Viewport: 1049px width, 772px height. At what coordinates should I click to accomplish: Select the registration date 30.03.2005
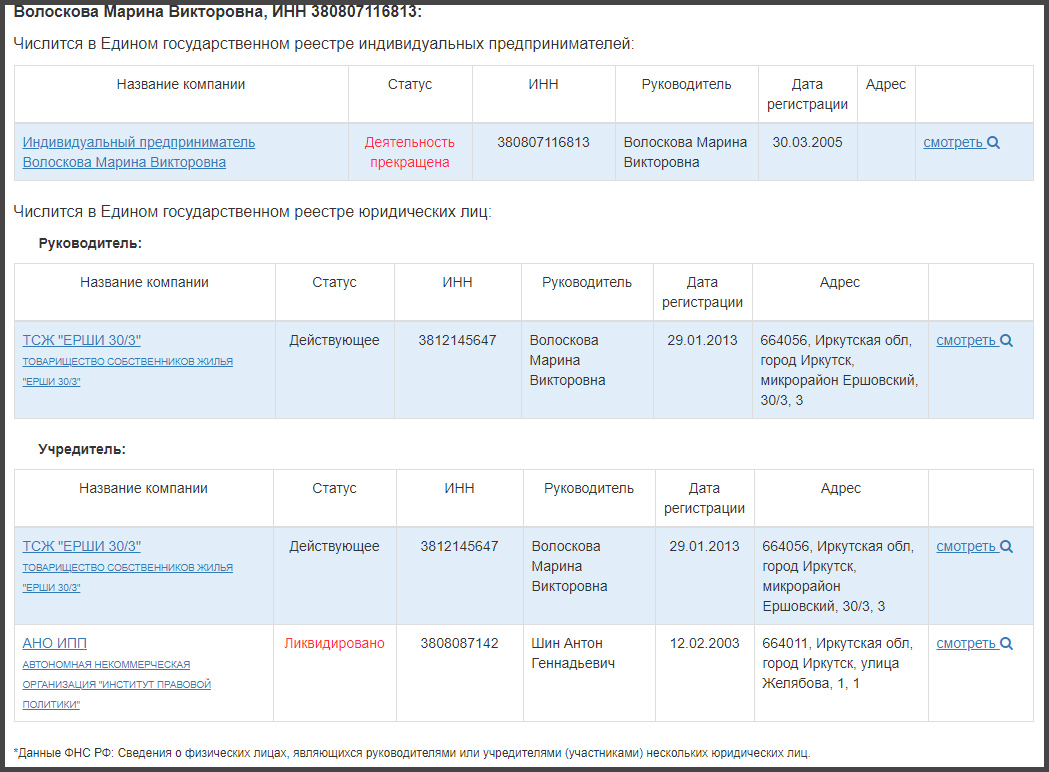(807, 142)
